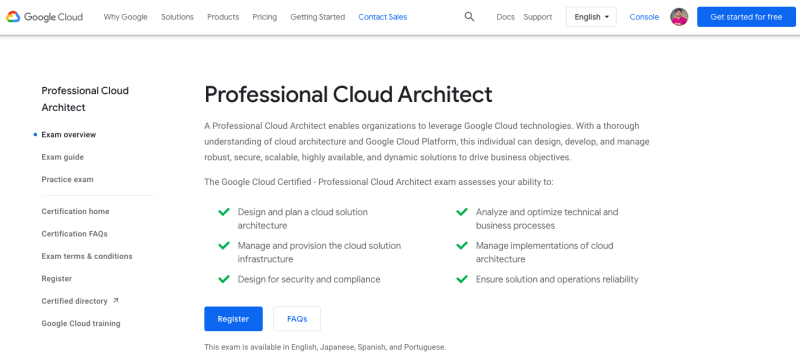This screenshot has width=800, height=362.
Task: Click the checkmark beside Design for security
Action: click(223, 279)
